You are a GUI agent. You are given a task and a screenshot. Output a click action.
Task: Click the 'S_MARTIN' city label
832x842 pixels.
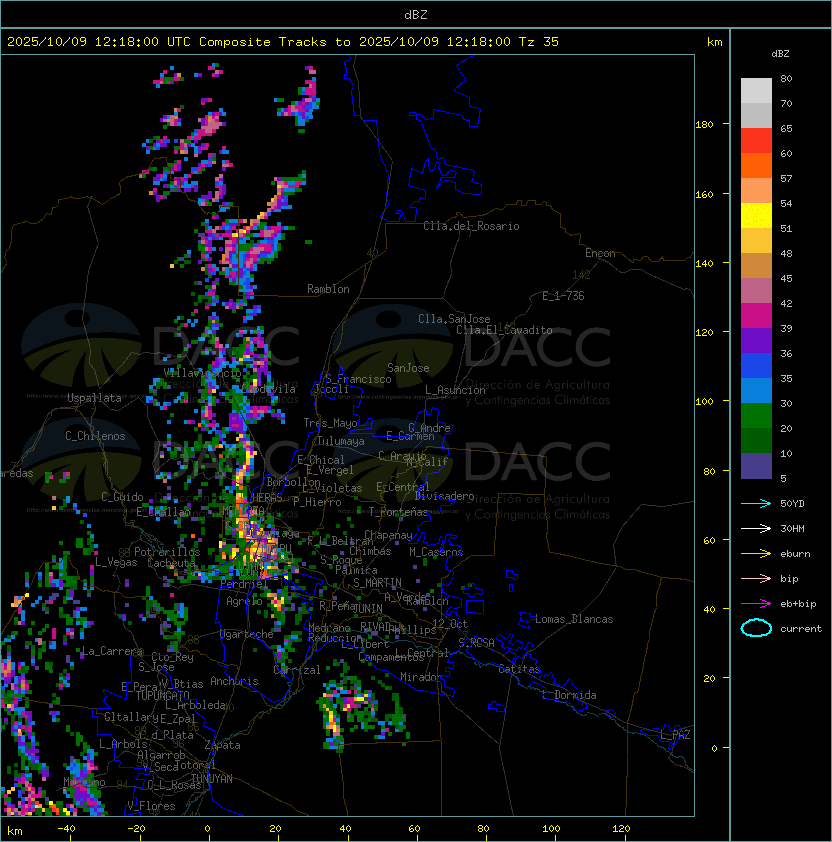377,583
